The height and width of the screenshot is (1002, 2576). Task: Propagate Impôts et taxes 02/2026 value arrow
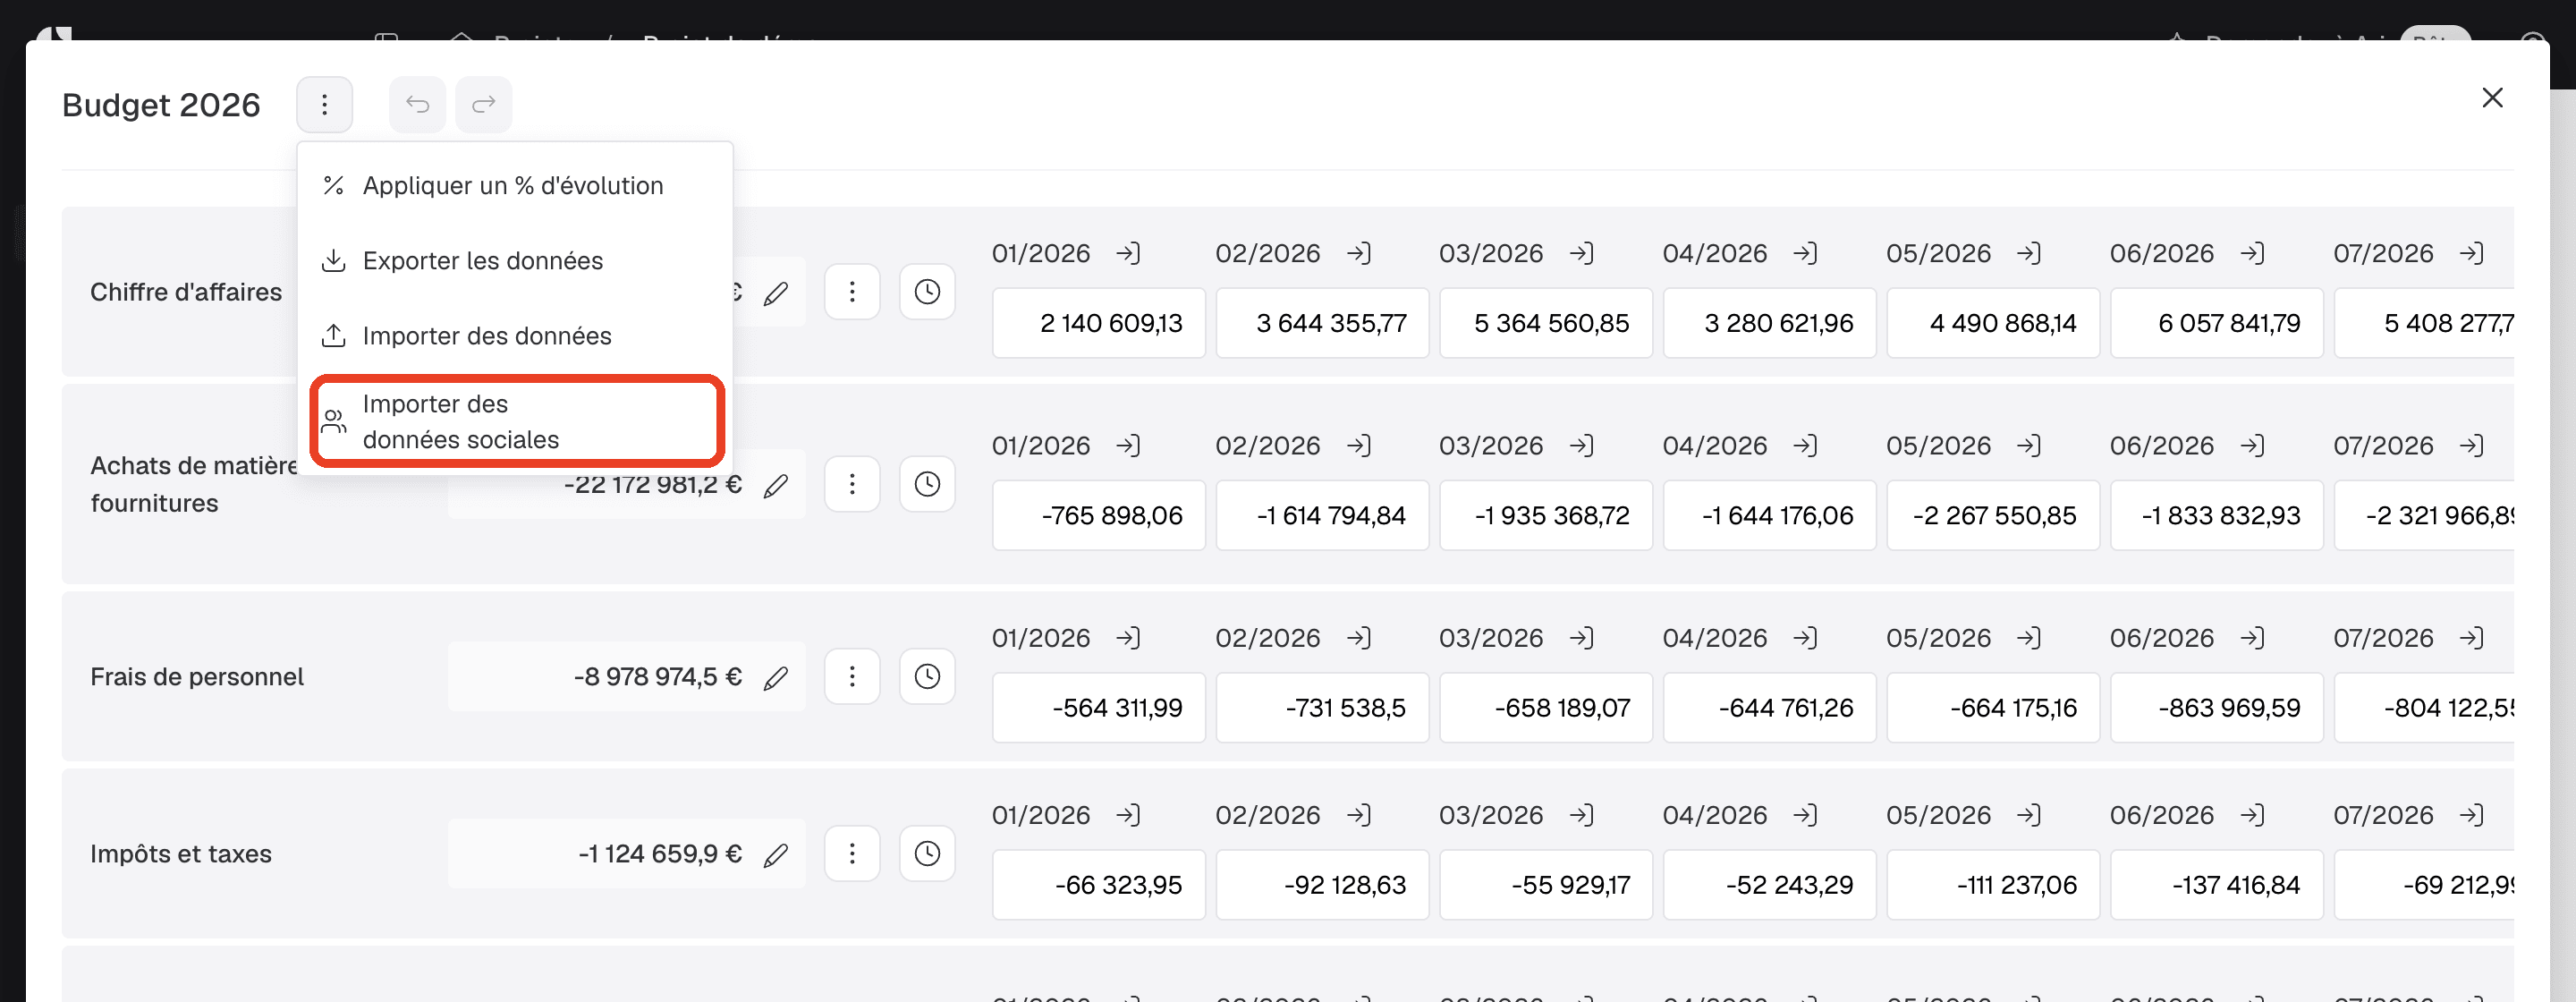[1358, 815]
